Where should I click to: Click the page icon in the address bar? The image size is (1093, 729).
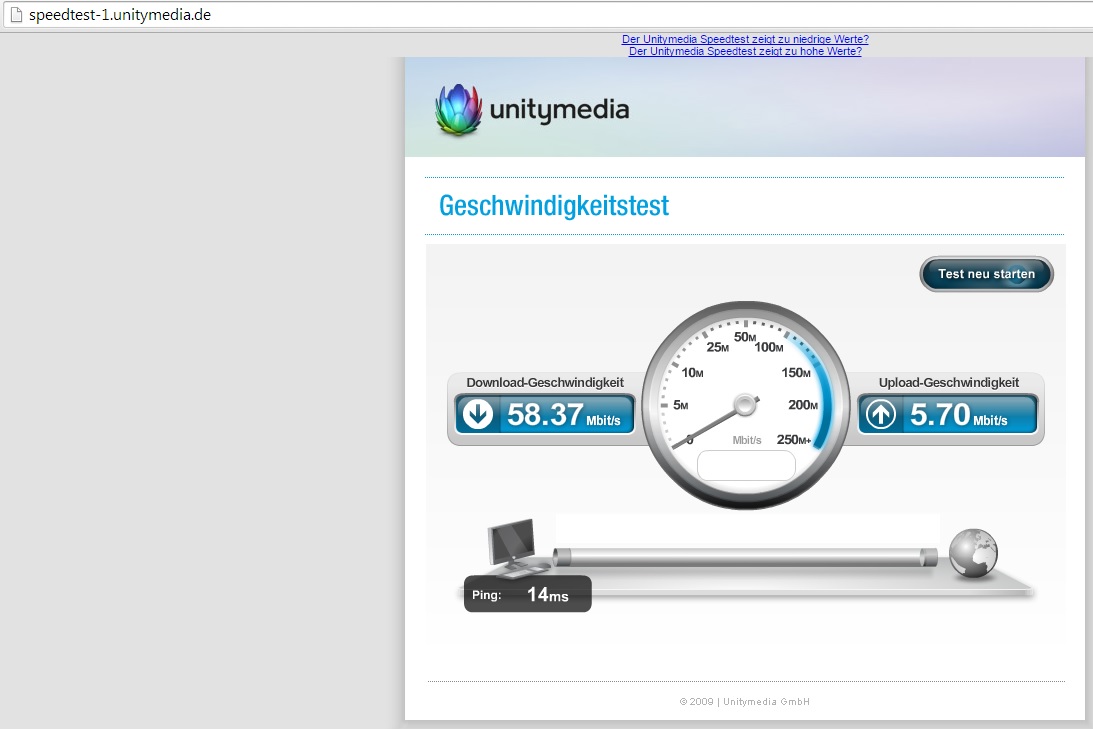click(16, 15)
